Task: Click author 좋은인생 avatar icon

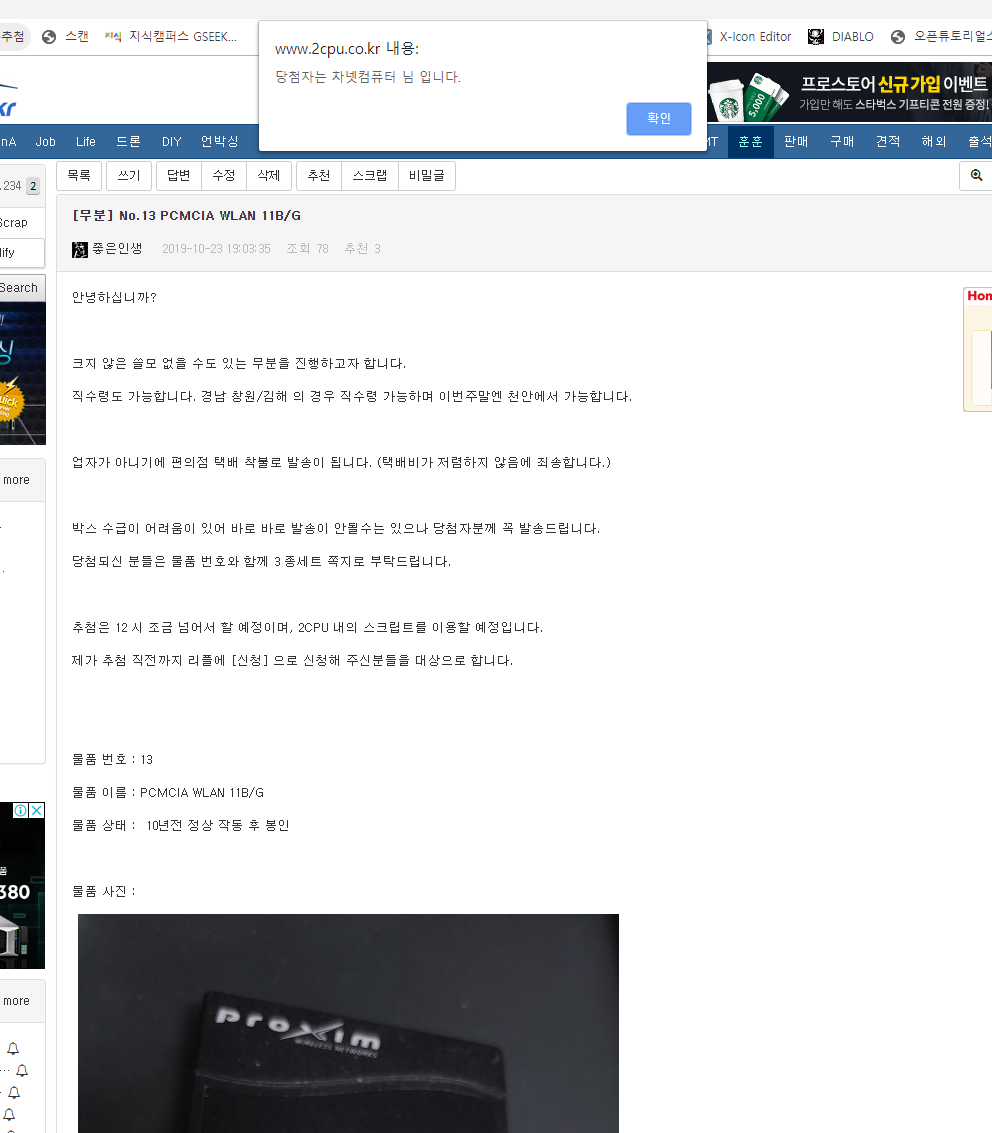Action: [x=80, y=249]
